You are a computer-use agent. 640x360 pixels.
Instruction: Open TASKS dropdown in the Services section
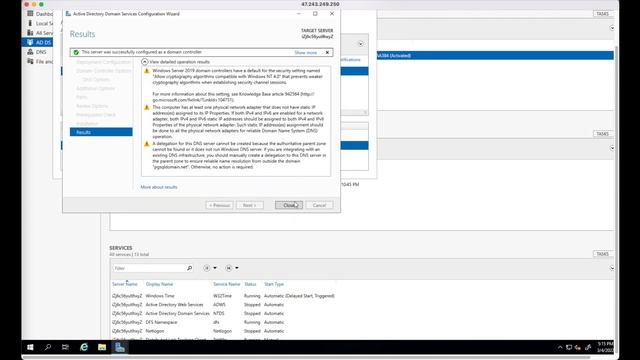(x=602, y=254)
